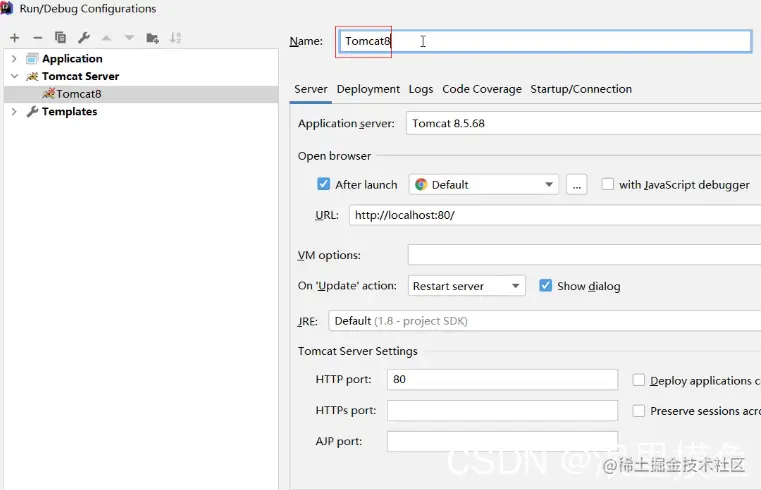Screen dimensions: 761x490
Task: Uncheck the After launch checkbox
Action: click(323, 184)
